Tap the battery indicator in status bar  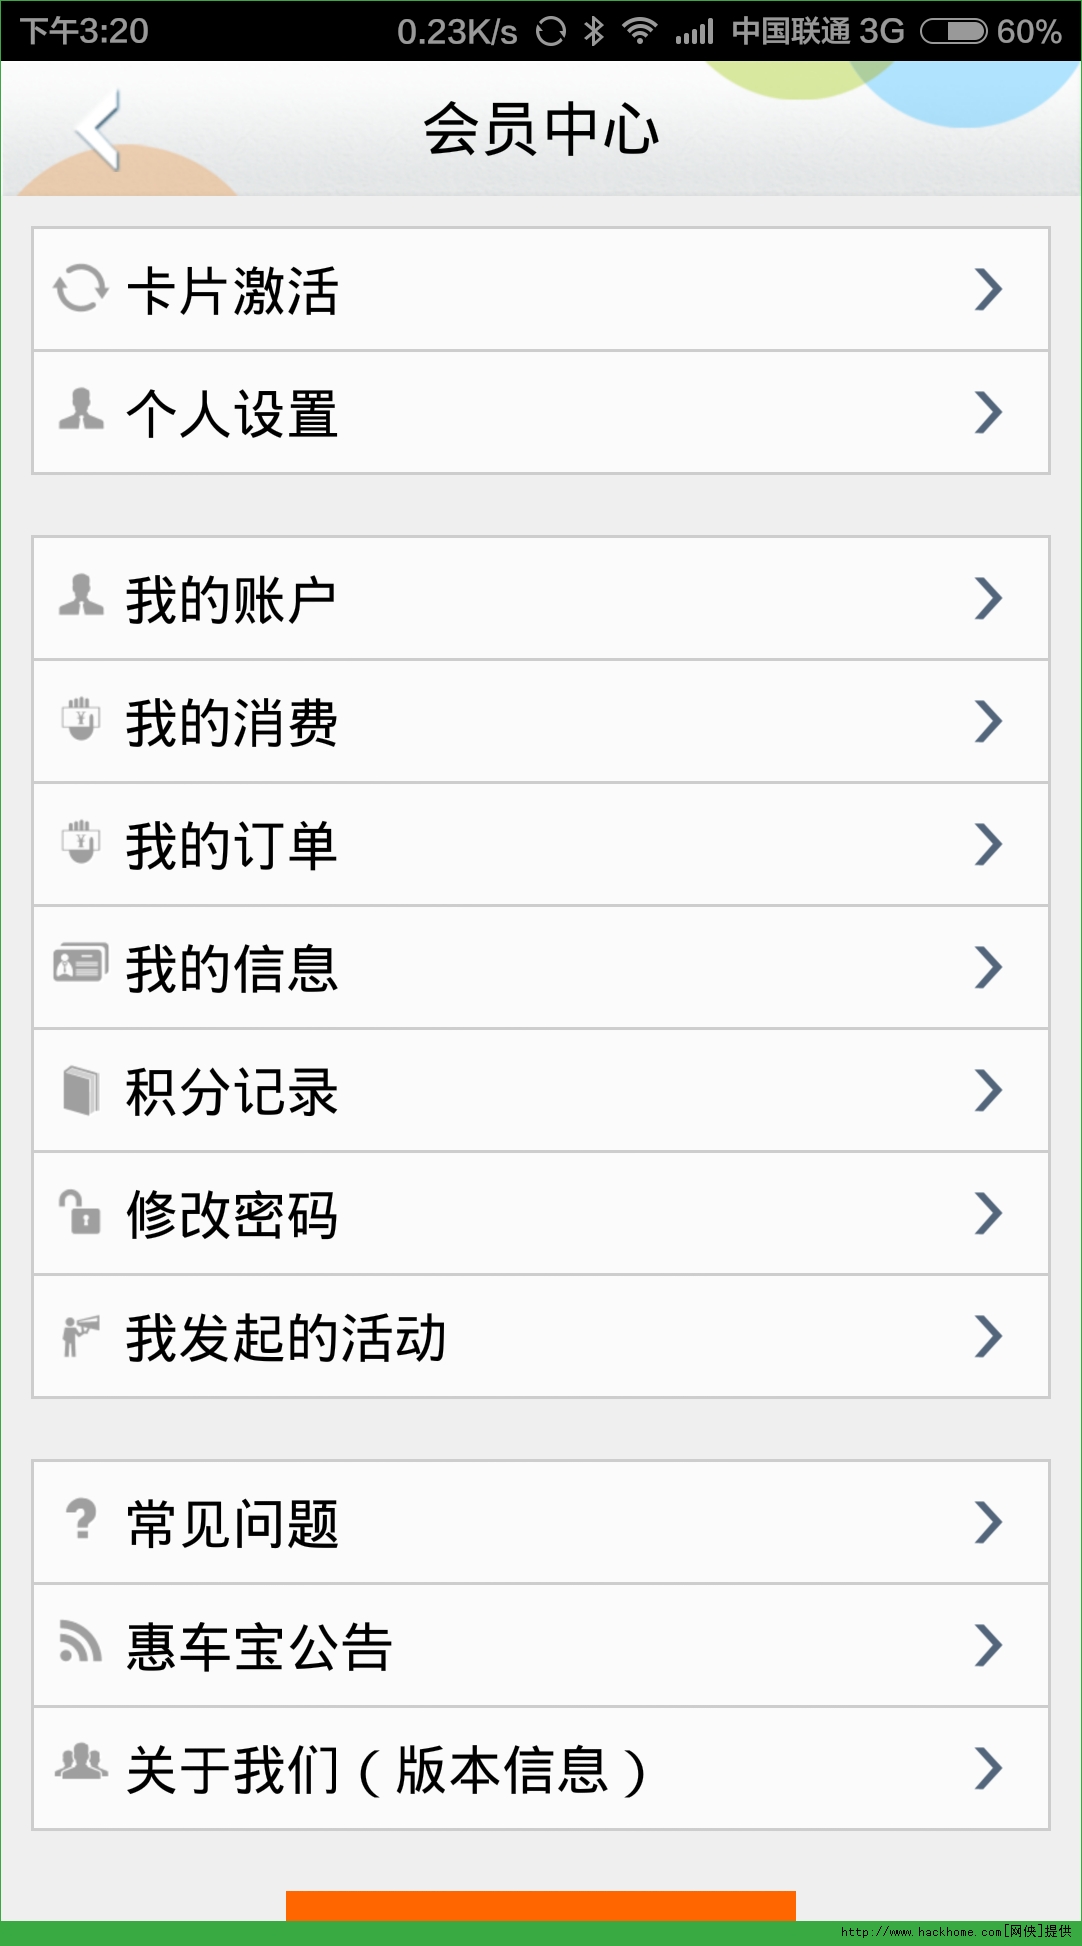[952, 31]
